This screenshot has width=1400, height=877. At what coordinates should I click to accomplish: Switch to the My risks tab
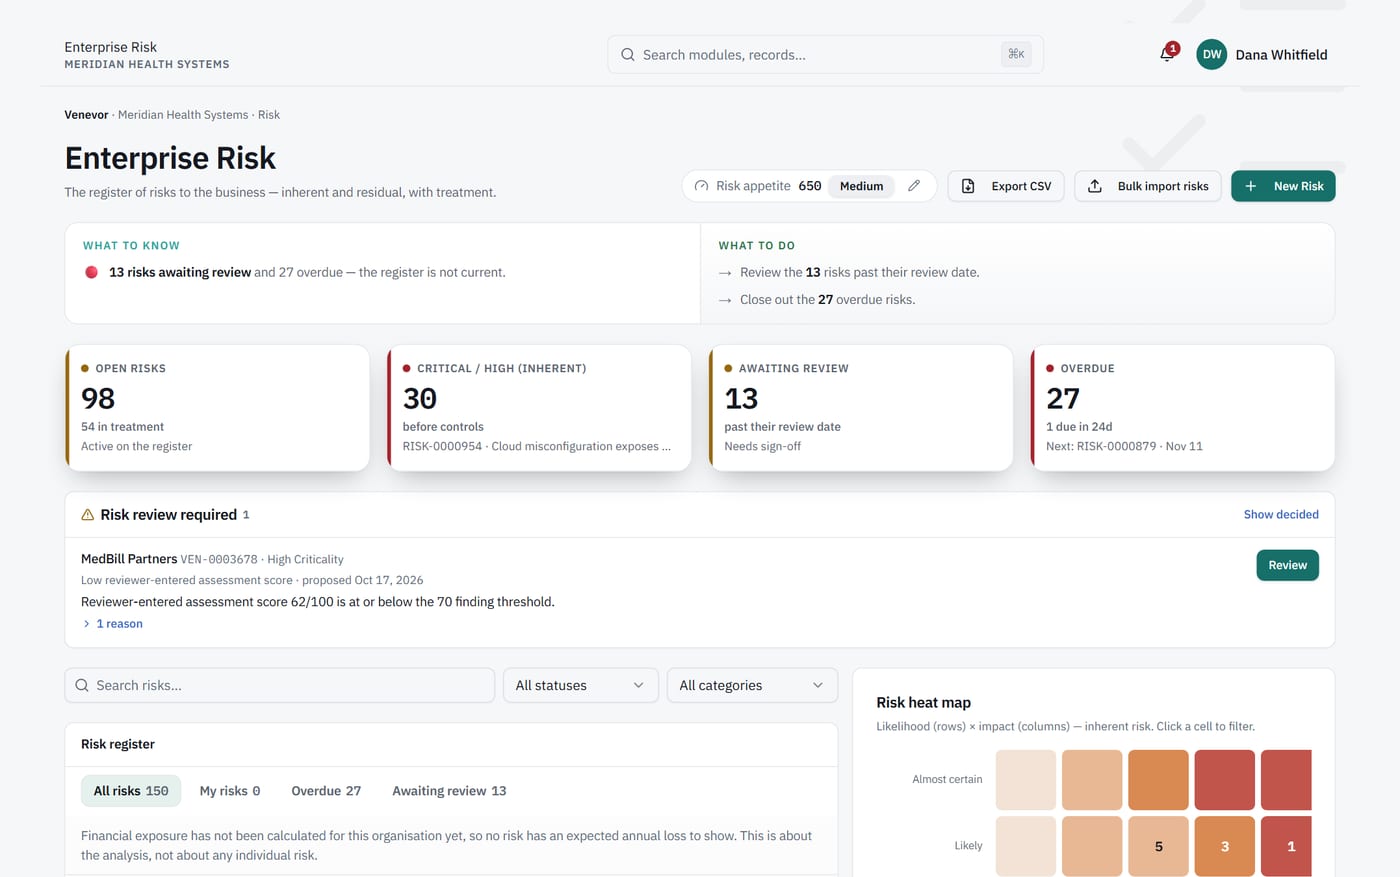tap(230, 791)
